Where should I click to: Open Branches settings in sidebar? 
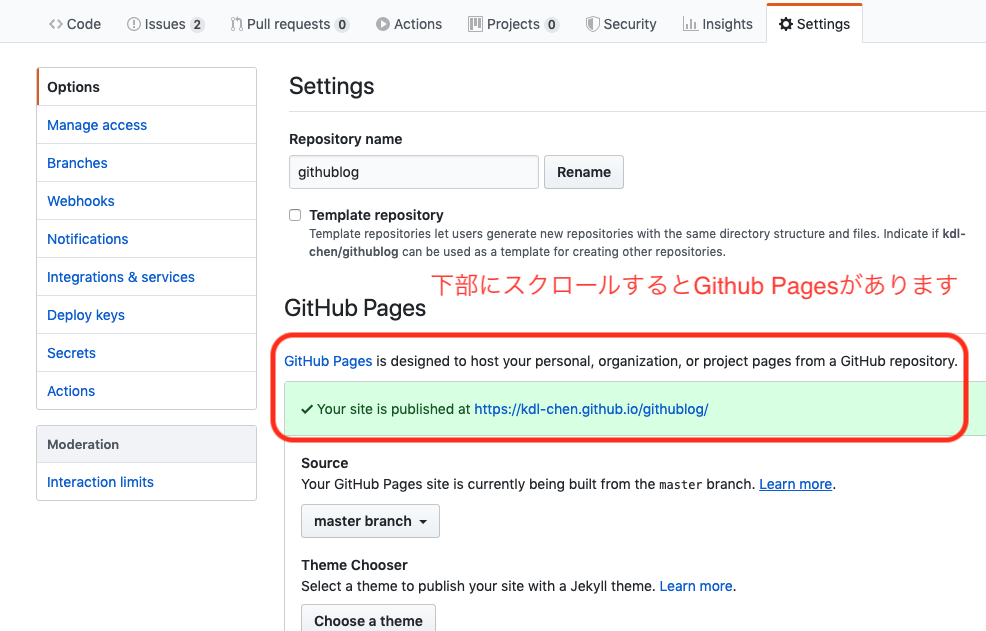(x=147, y=163)
